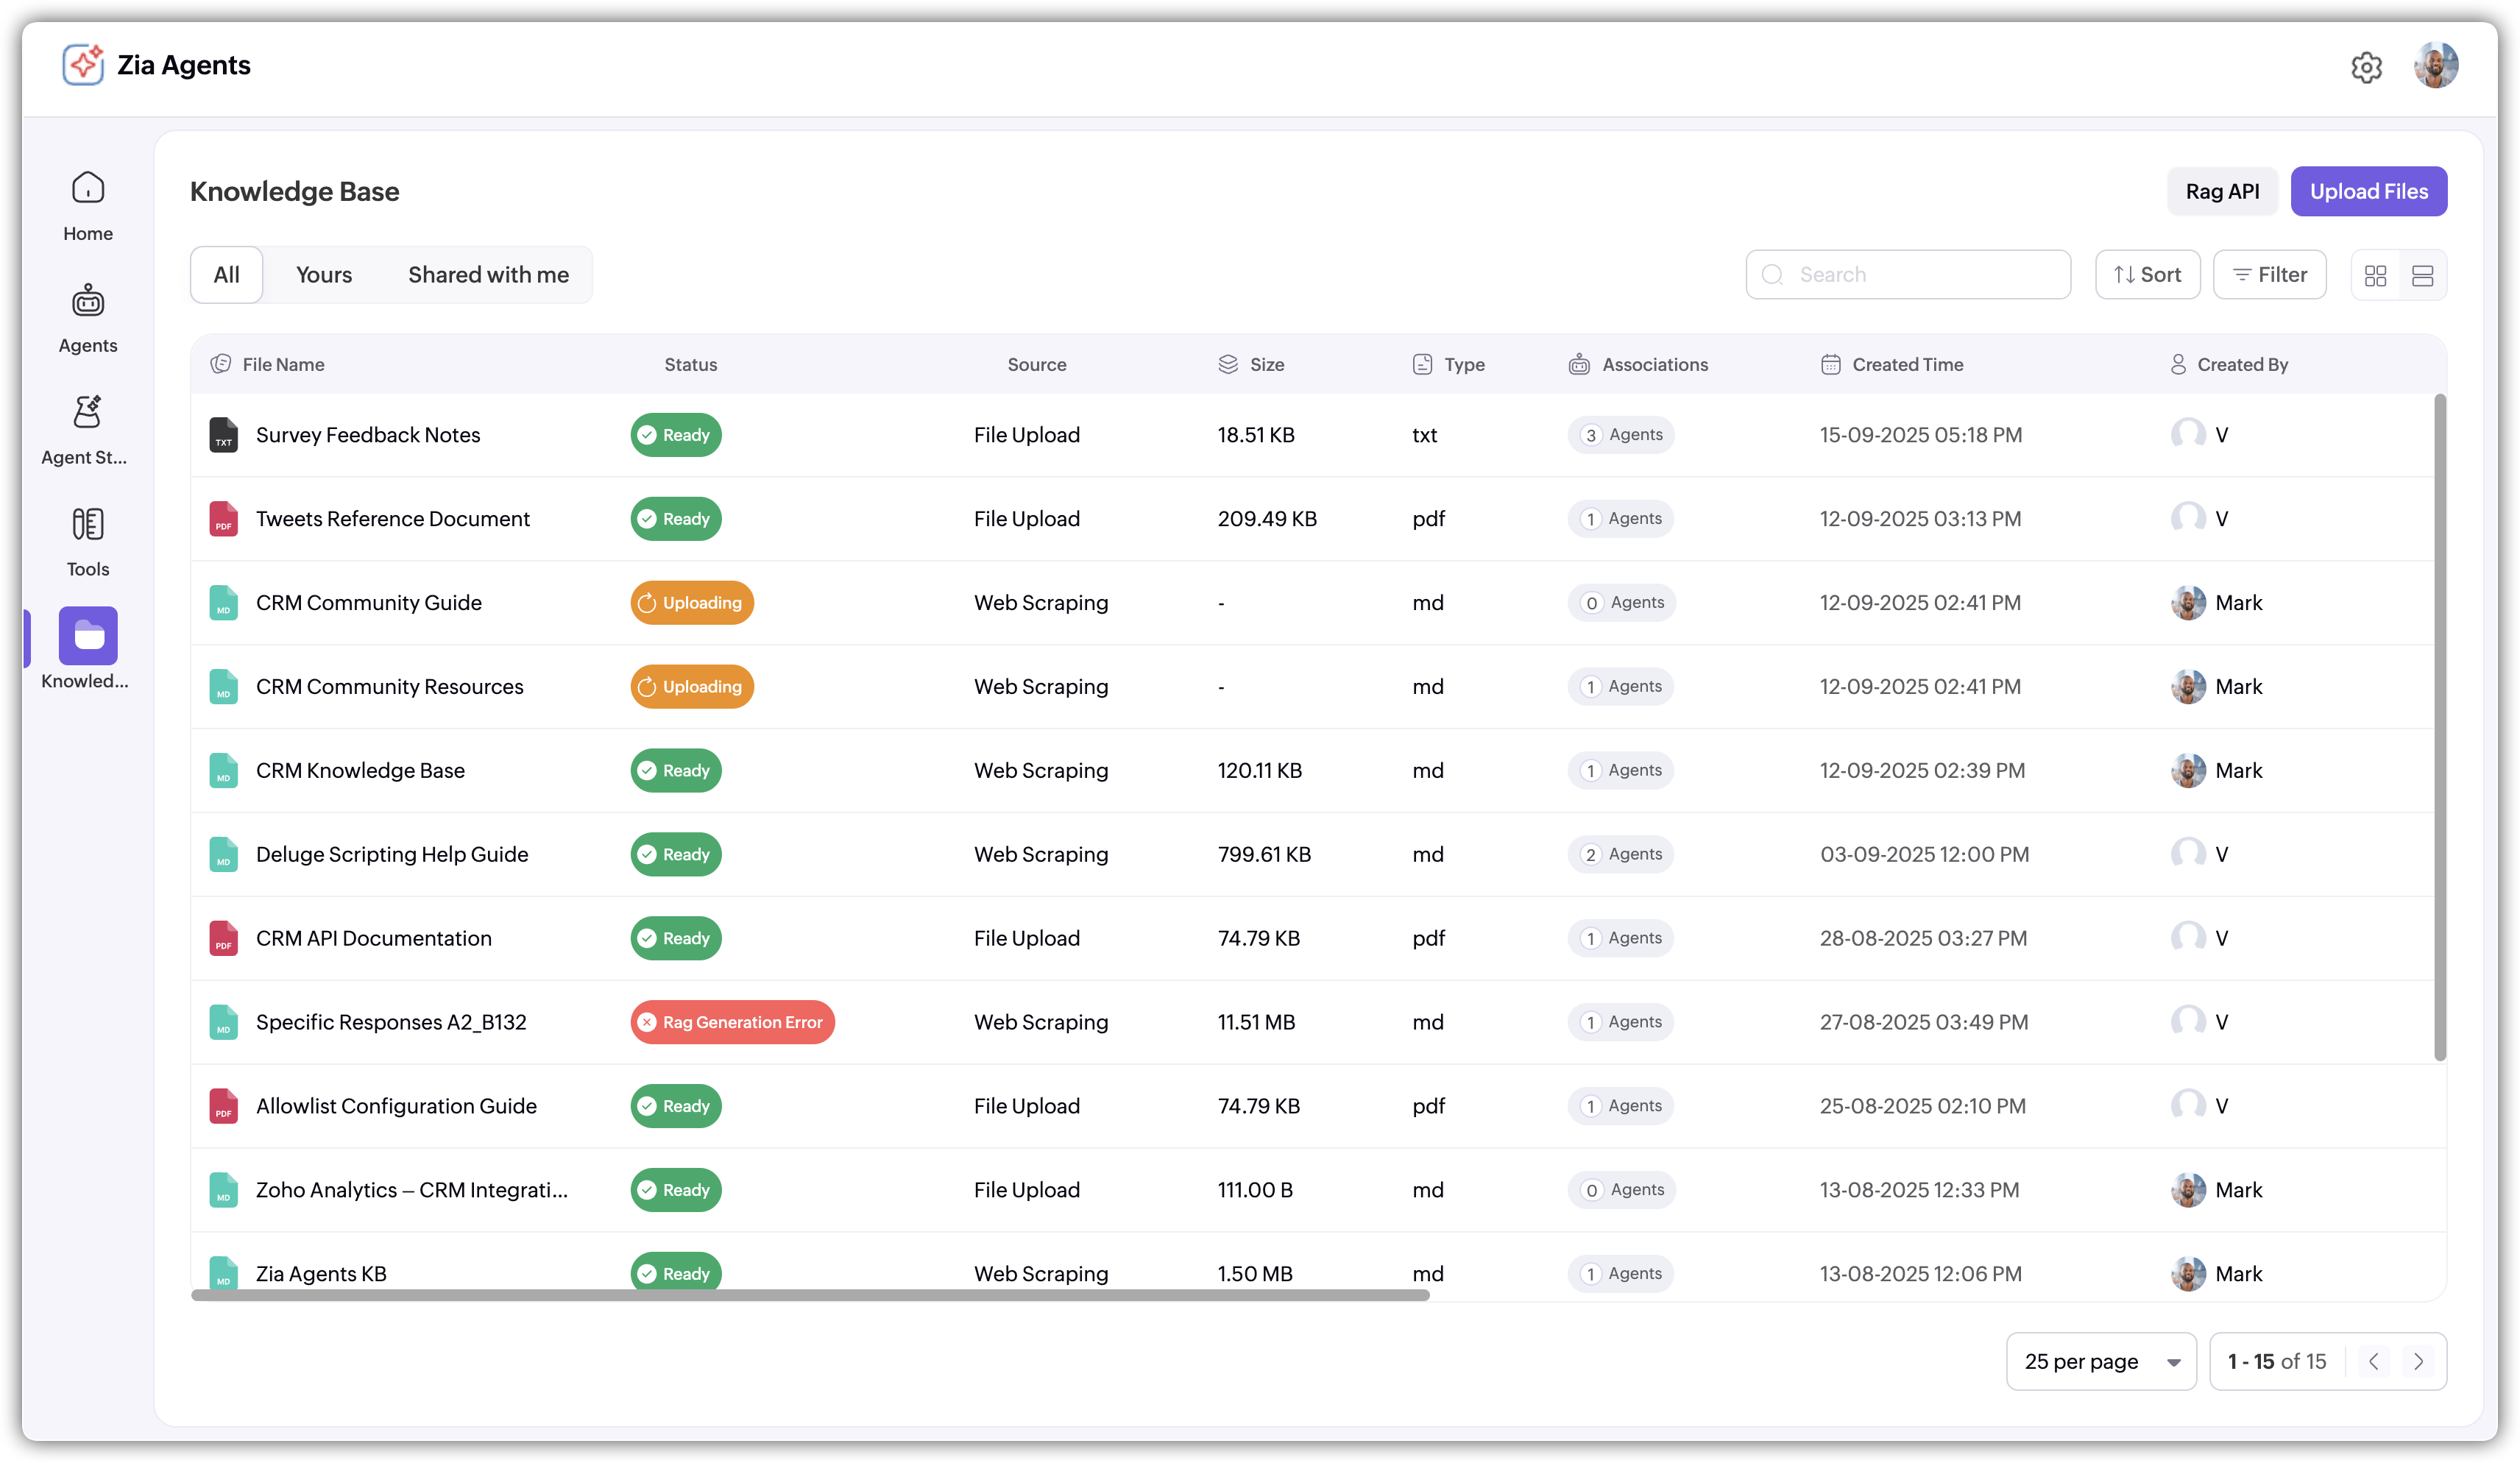Click the Rag API button
The image size is (2520, 1463).
tap(2222, 191)
